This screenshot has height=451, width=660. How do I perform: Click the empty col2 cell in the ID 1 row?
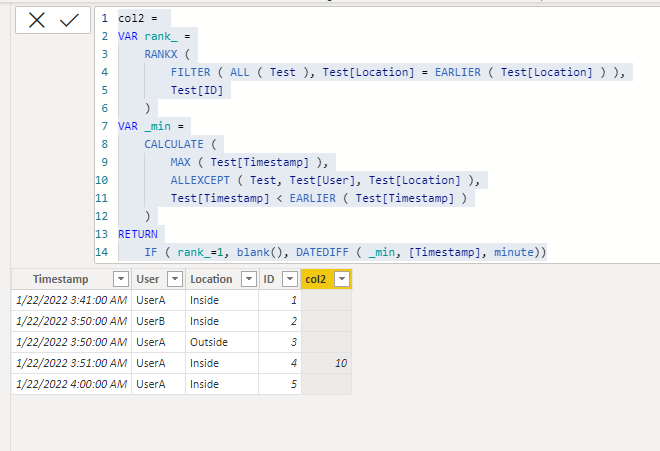click(327, 300)
